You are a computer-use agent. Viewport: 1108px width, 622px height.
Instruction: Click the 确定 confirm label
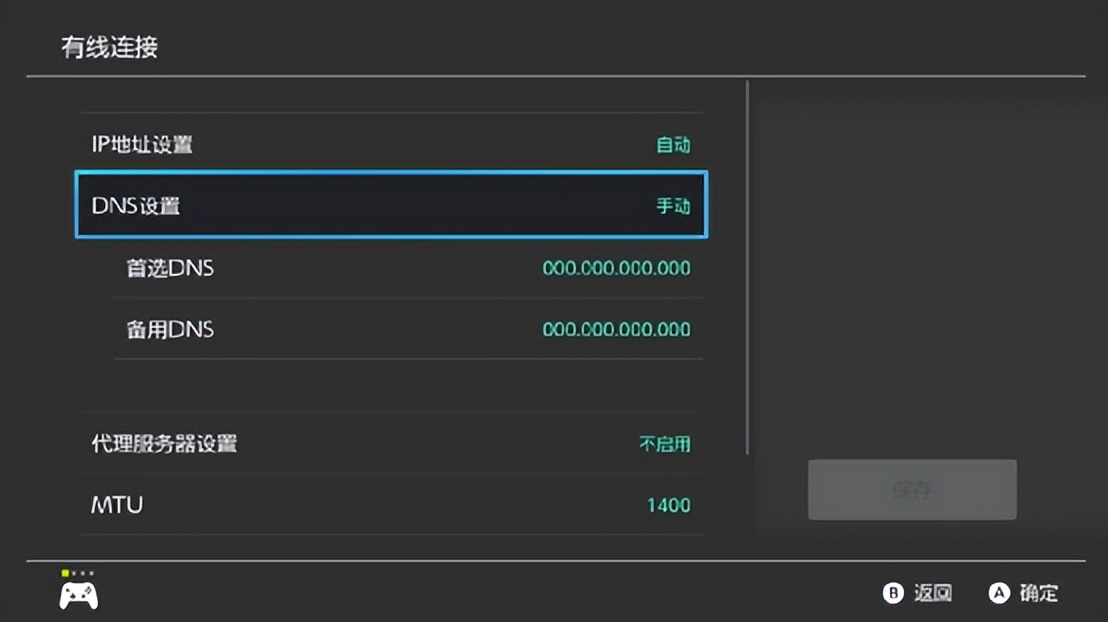click(1038, 593)
